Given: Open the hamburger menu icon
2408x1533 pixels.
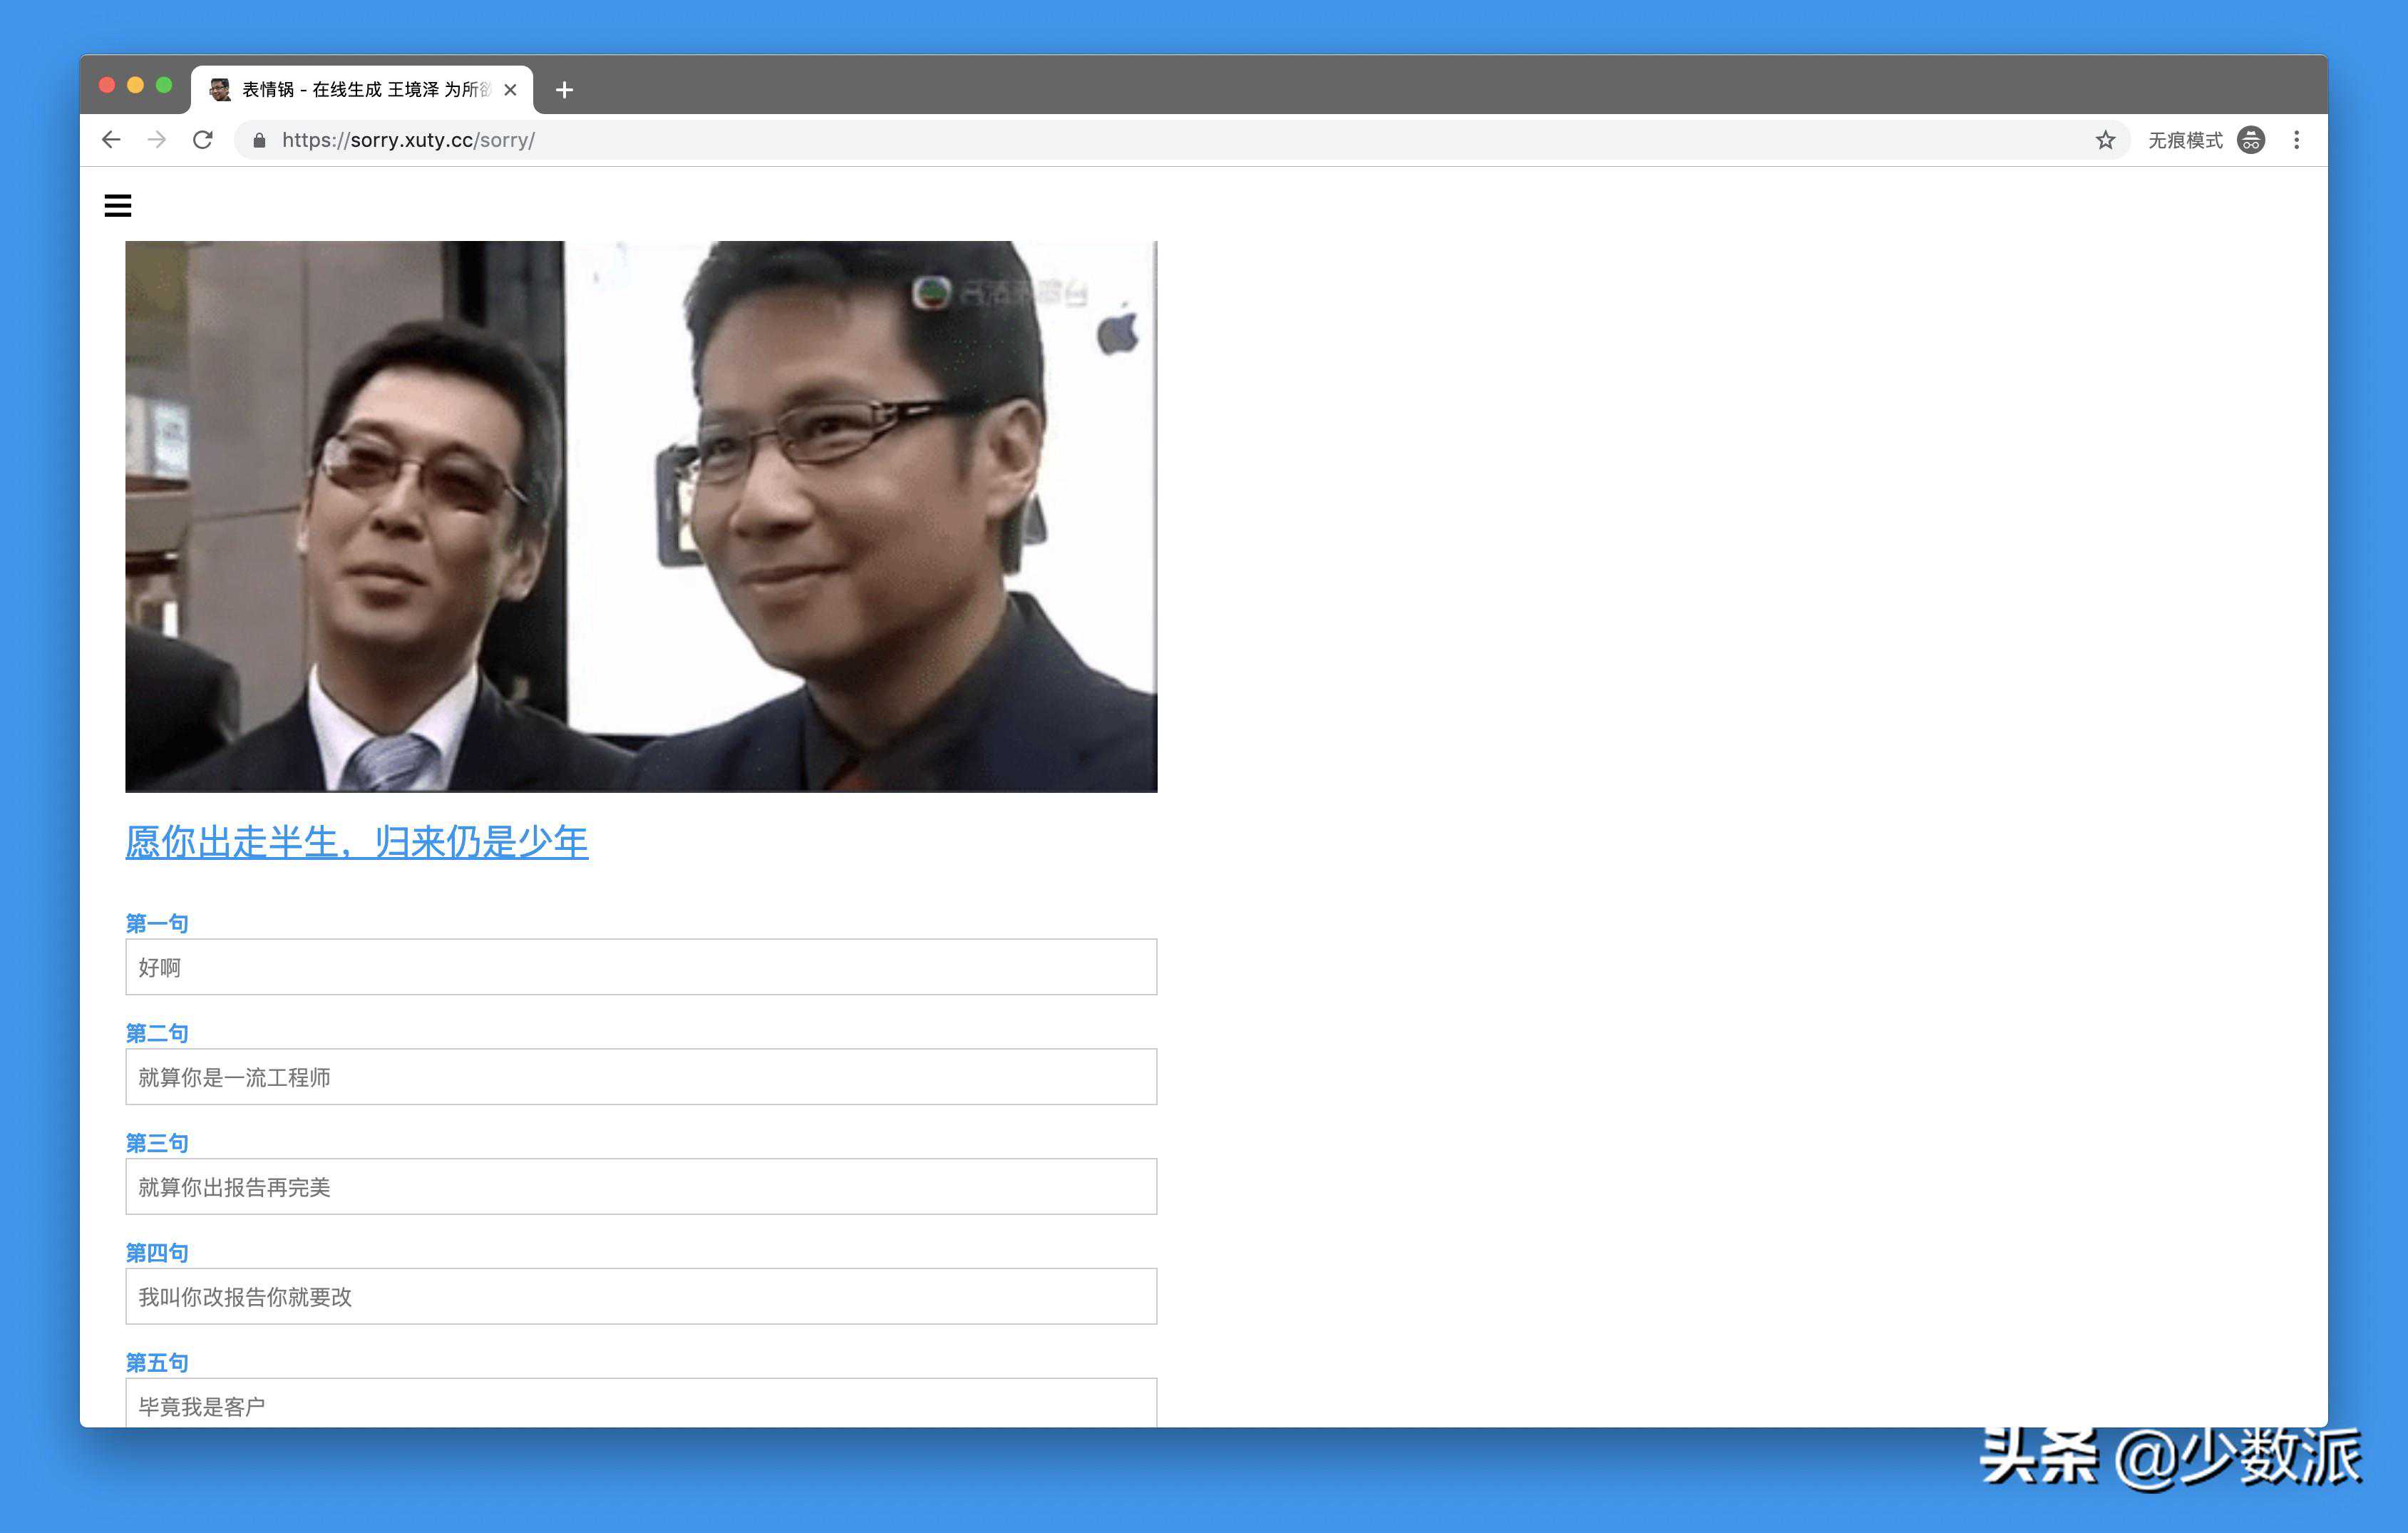Looking at the screenshot, I should coord(118,205).
